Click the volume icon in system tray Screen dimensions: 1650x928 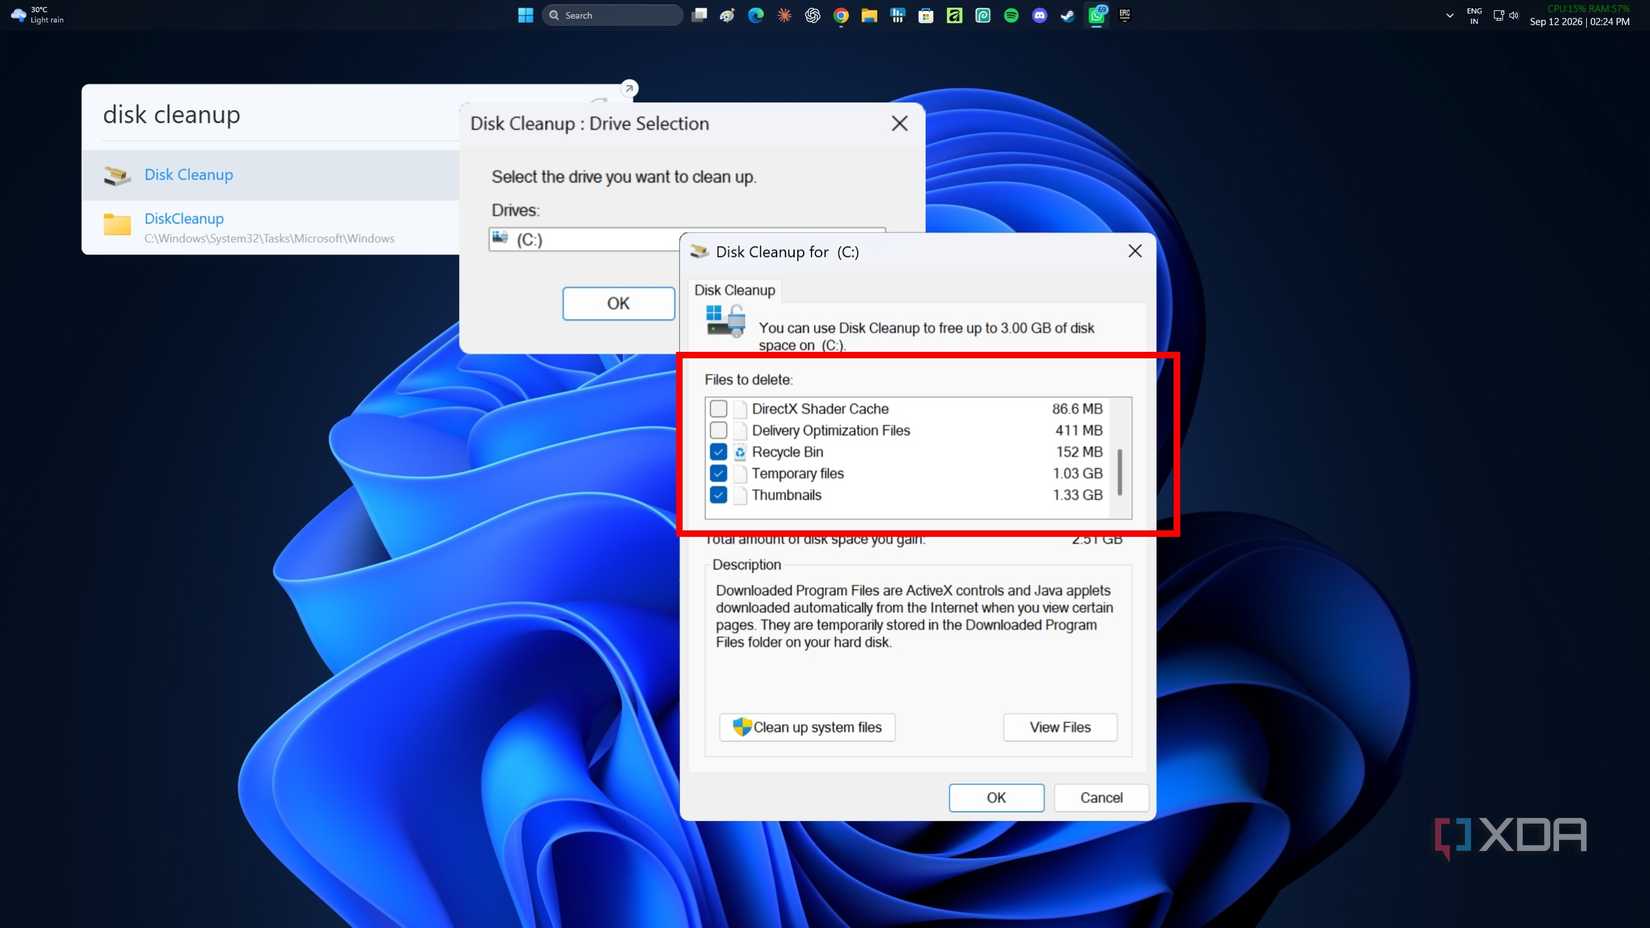point(1514,15)
